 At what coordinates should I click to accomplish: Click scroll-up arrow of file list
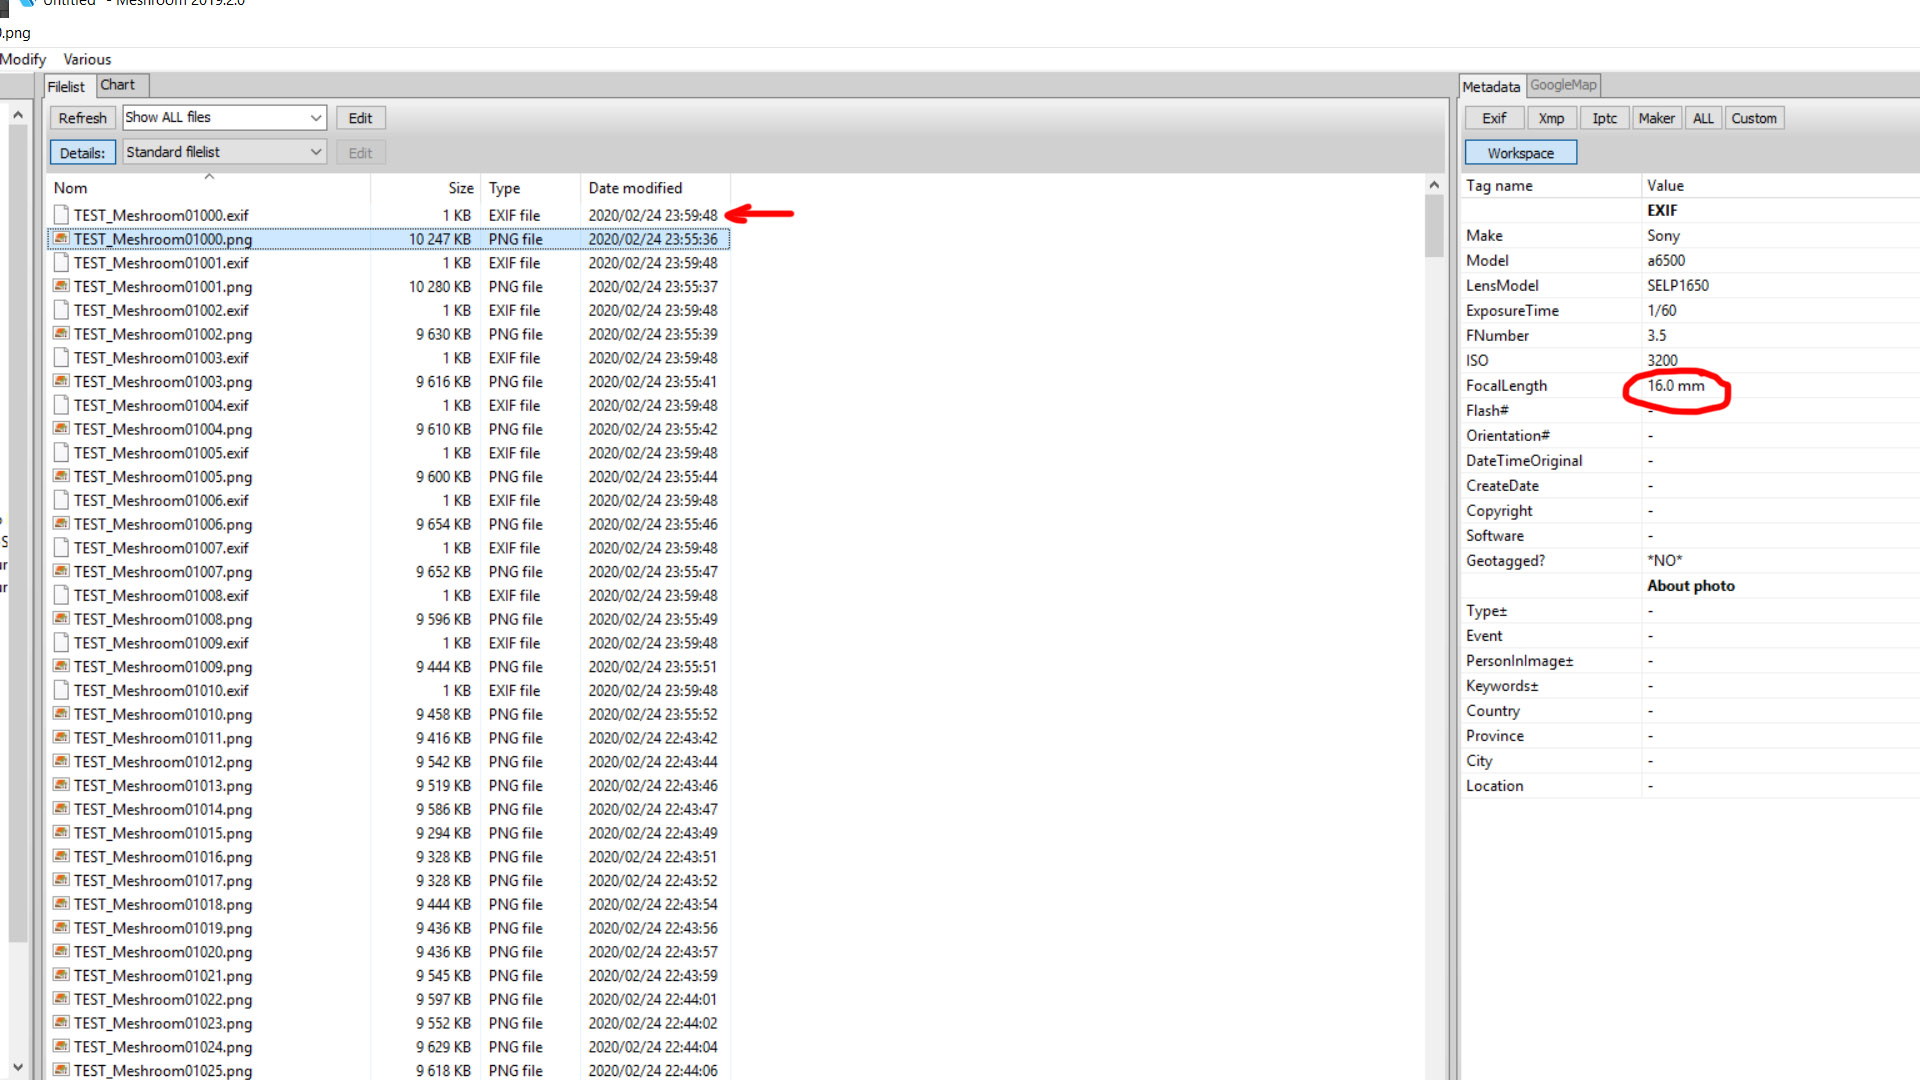tap(1434, 185)
